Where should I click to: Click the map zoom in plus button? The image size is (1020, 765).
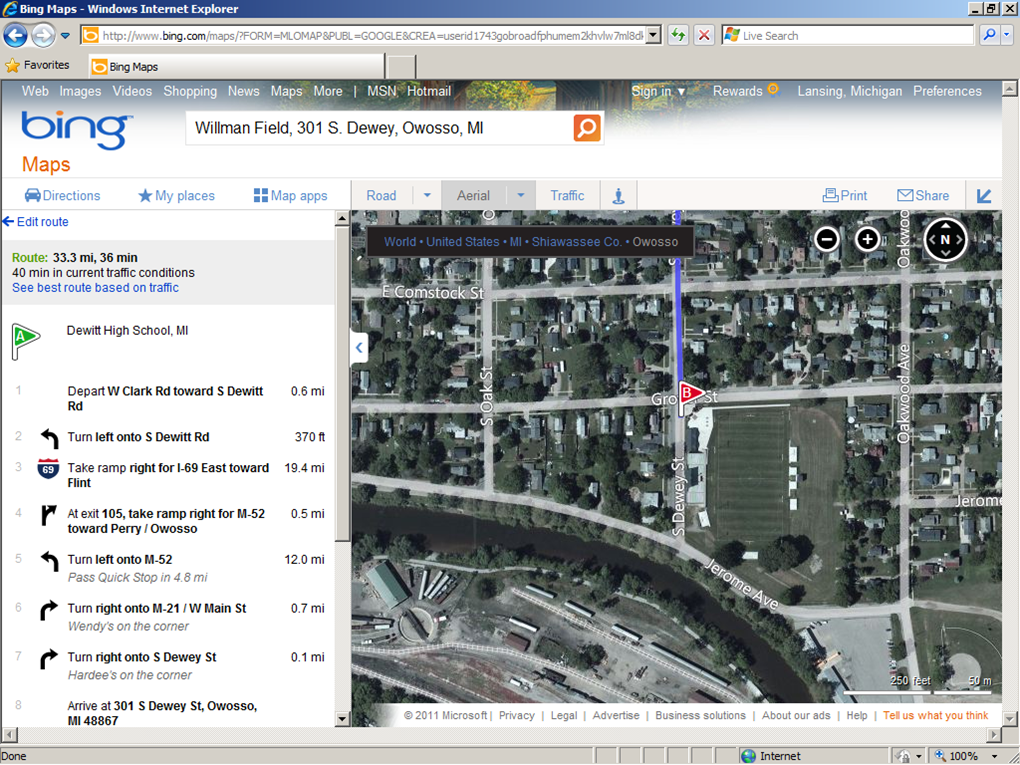[x=867, y=239]
